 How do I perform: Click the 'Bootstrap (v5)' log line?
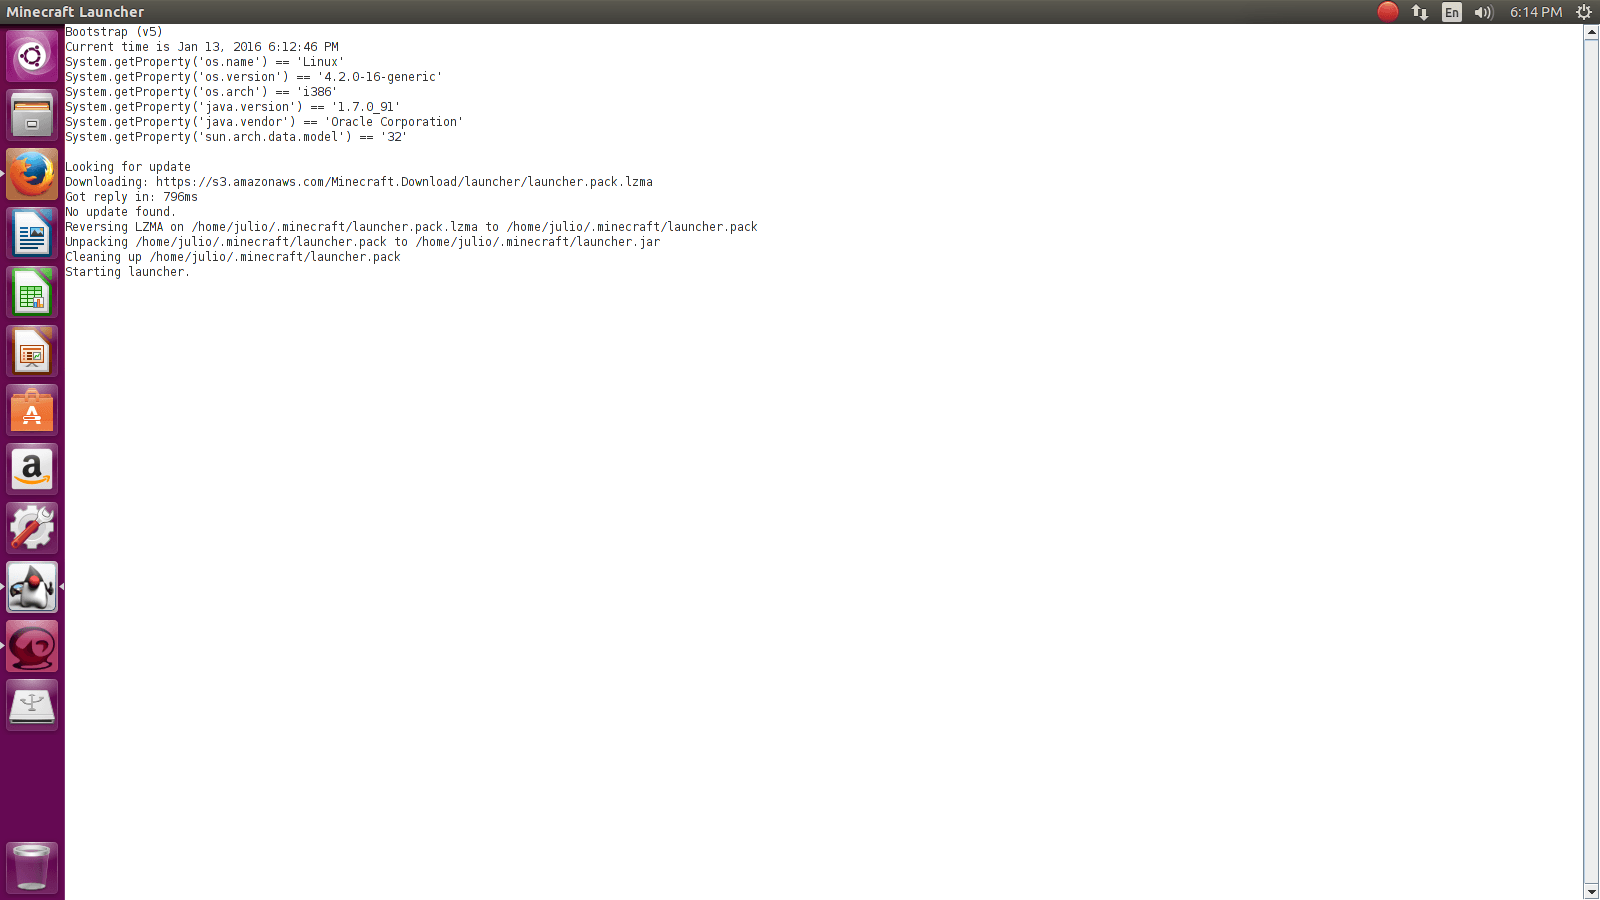coord(114,32)
